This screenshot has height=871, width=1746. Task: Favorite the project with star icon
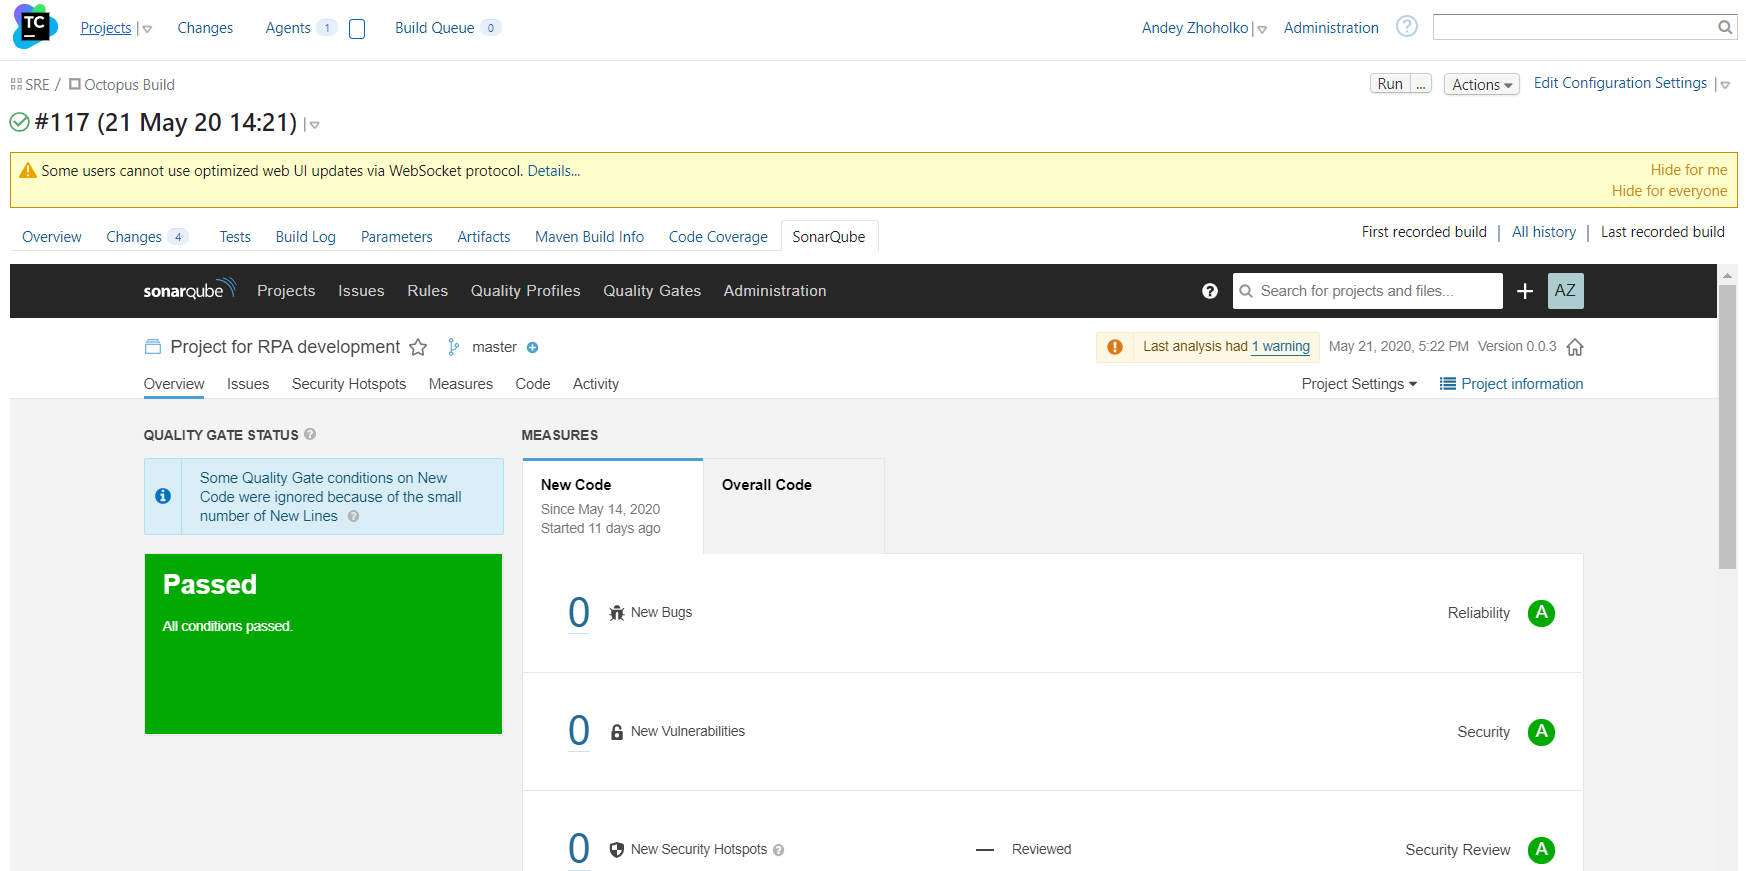click(418, 347)
